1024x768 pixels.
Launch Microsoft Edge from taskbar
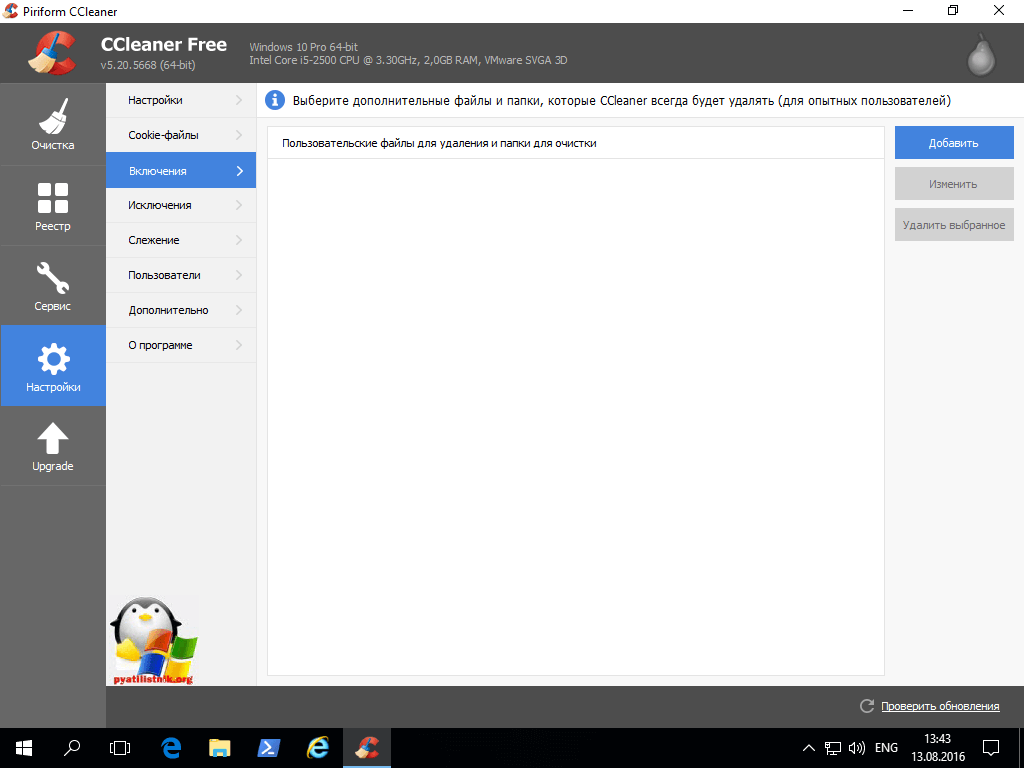point(171,747)
